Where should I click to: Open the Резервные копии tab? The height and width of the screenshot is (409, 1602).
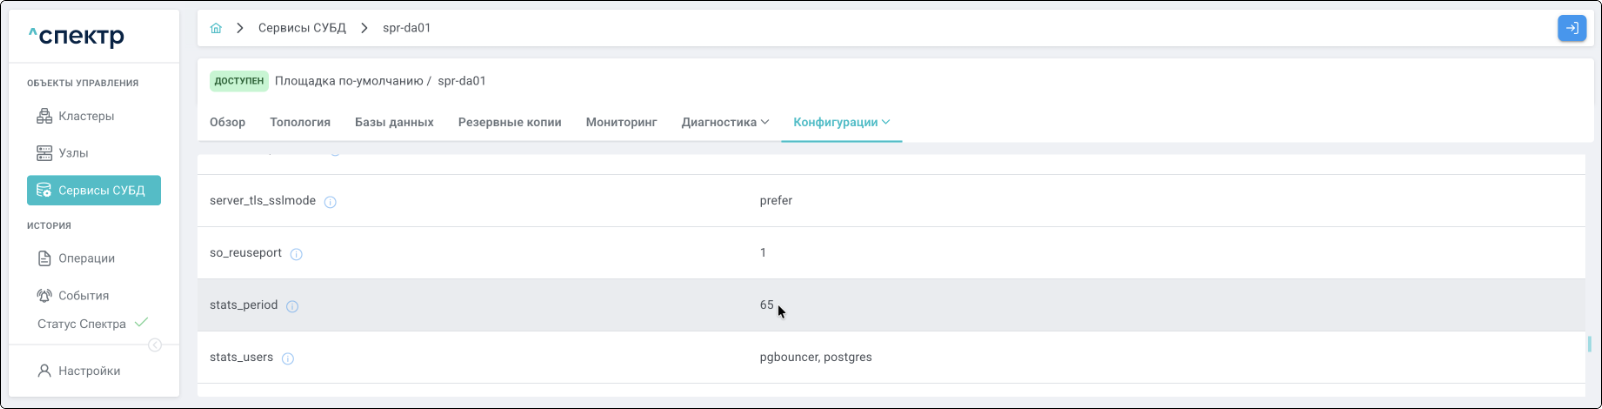coord(509,122)
